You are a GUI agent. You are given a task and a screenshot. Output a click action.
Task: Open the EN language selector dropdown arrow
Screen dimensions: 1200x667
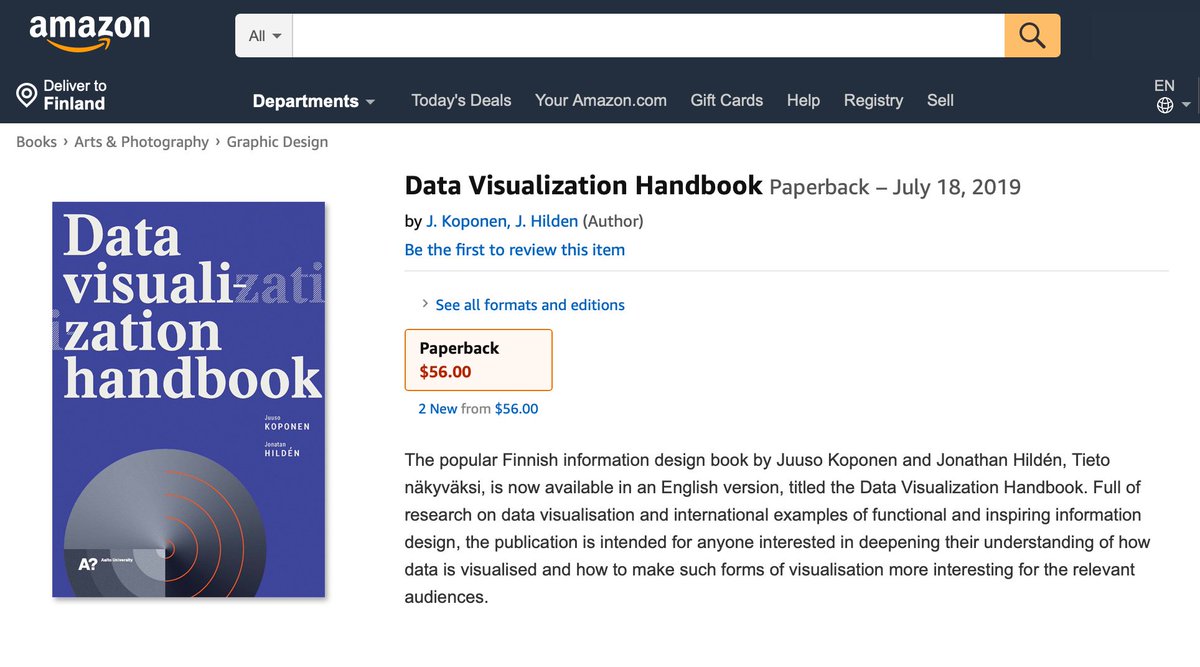[x=1186, y=105]
